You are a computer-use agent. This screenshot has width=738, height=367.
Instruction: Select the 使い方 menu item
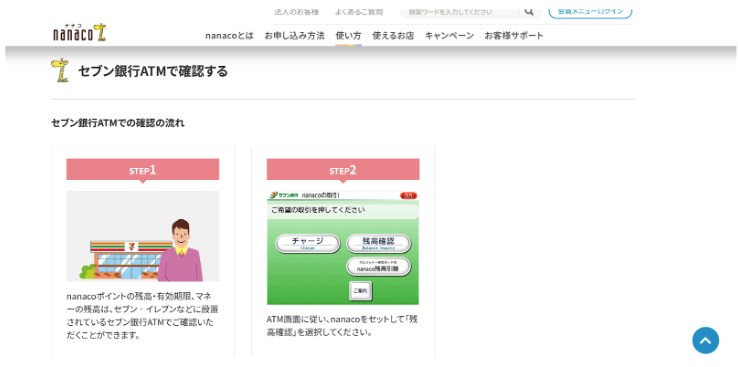pyautogui.click(x=348, y=35)
